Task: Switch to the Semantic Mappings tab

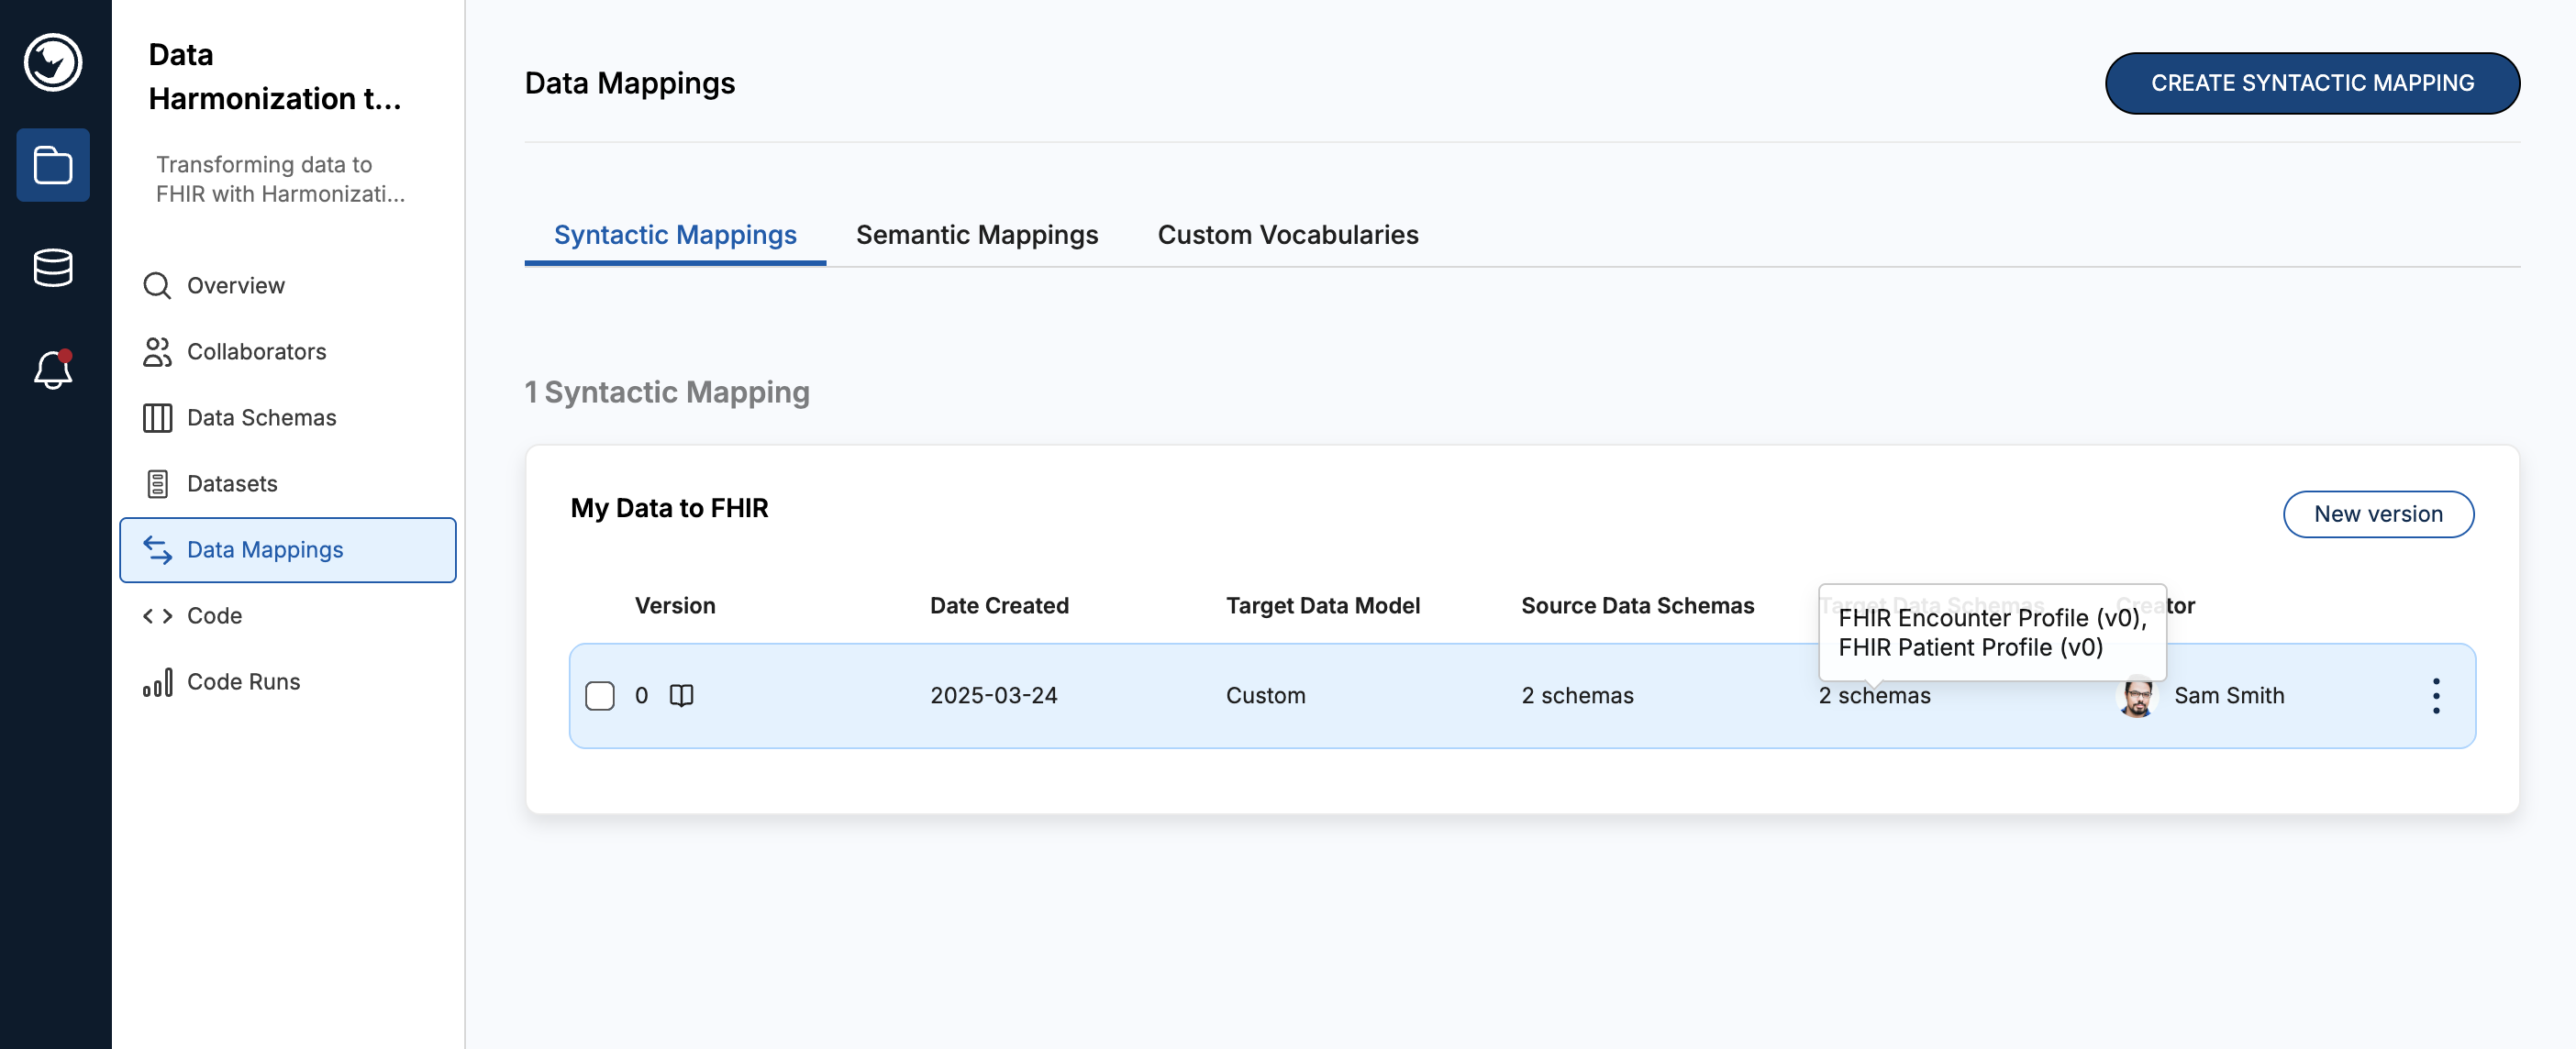Action: (977, 235)
